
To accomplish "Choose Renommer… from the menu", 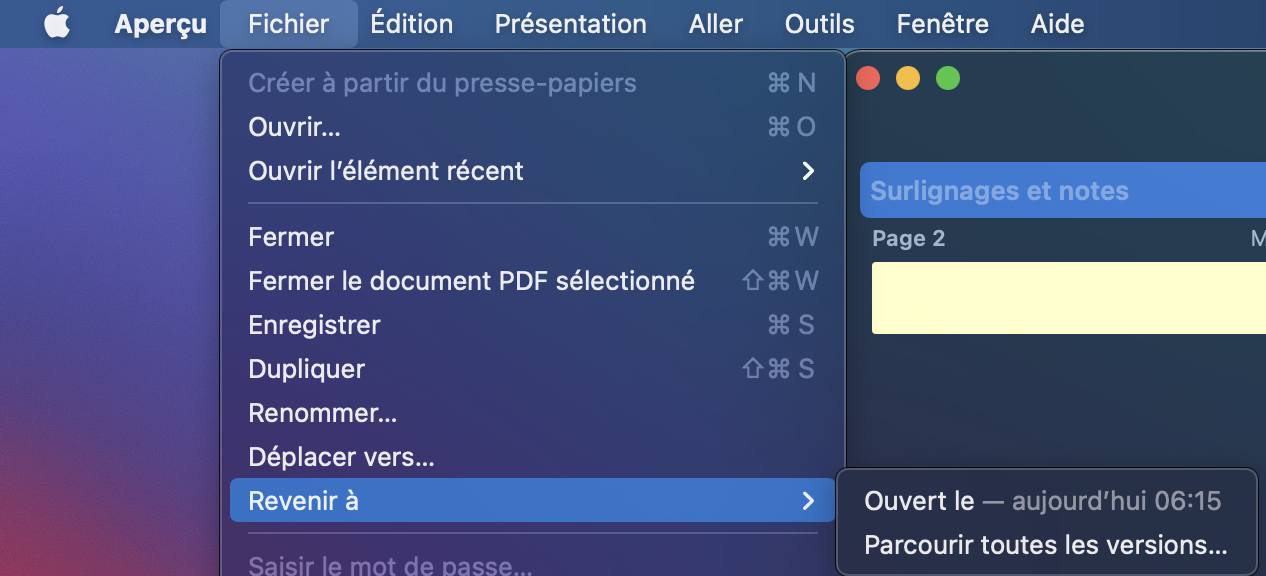I will tap(322, 413).
